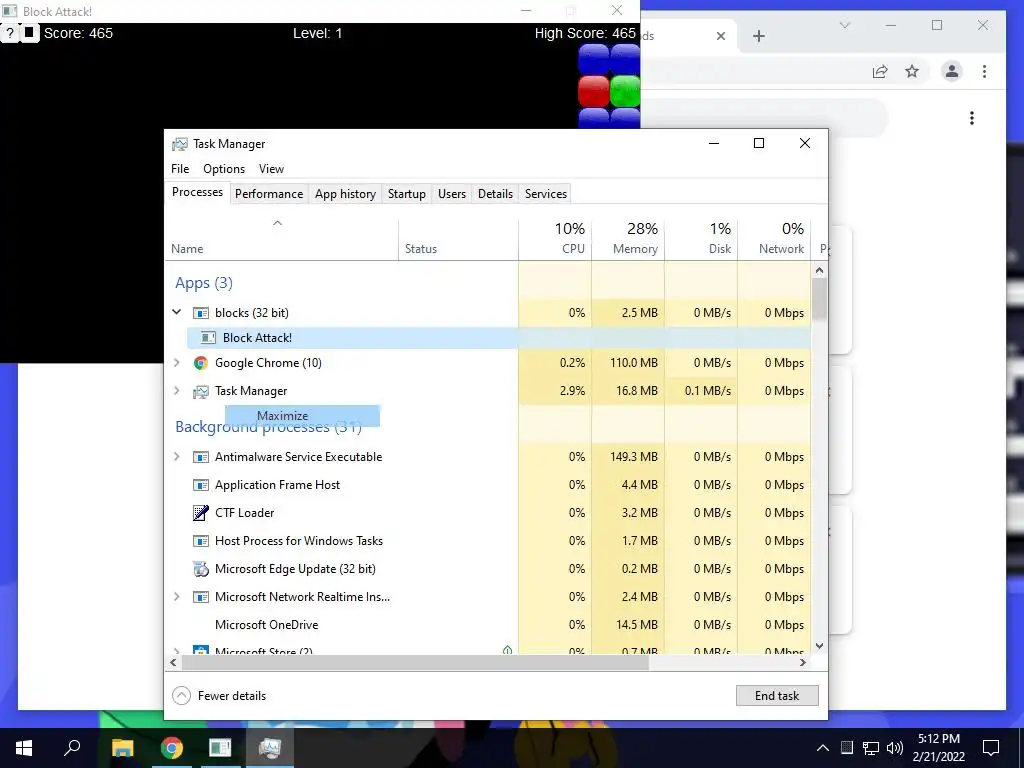Open Chrome's three-dot menu
The image size is (1024, 768).
click(984, 71)
